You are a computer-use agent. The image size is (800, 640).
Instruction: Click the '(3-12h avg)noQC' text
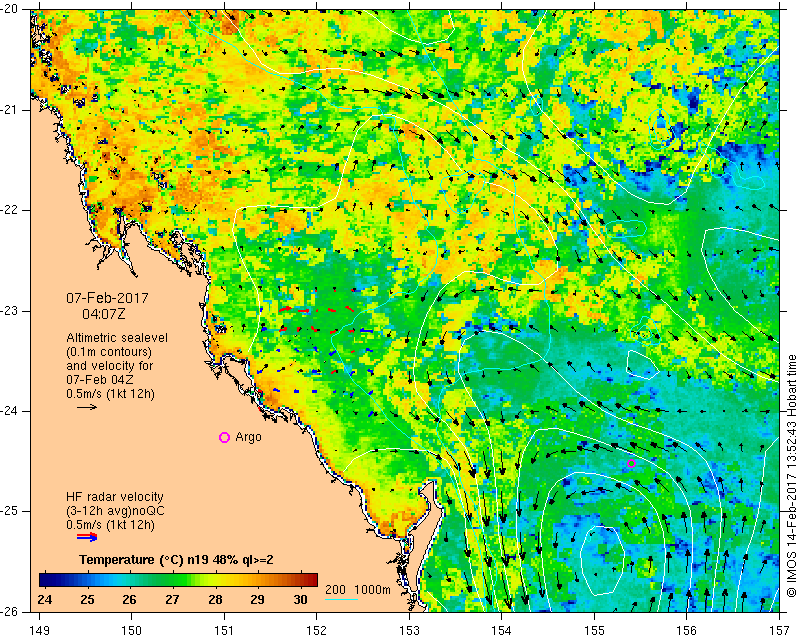[115, 510]
